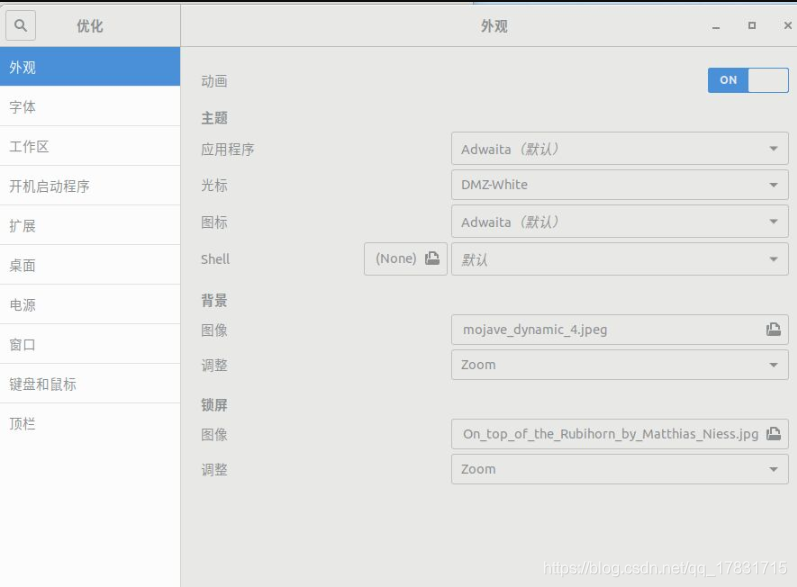Click the 动画 label
This screenshot has width=797, height=587.
point(214,81)
